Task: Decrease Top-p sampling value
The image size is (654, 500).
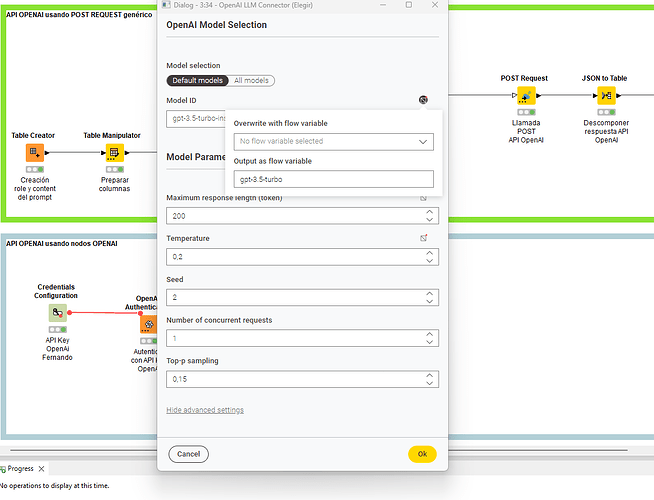Action: [x=430, y=383]
